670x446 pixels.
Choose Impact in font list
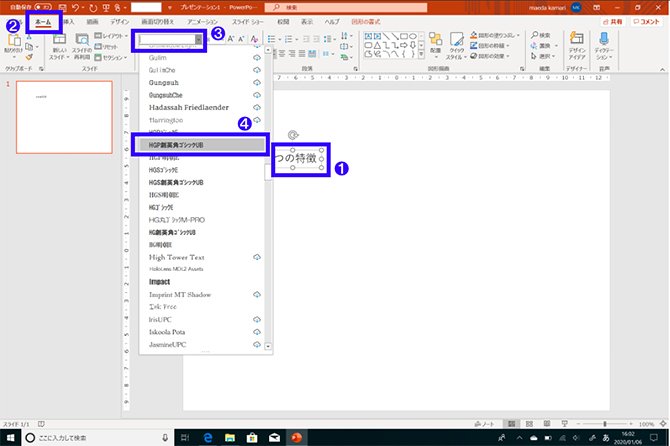point(203,282)
